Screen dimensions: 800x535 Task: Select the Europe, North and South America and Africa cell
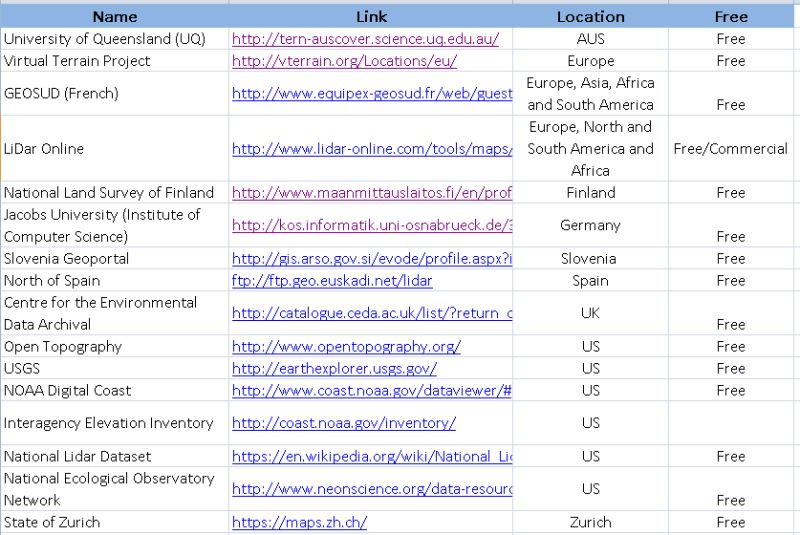[x=590, y=148]
